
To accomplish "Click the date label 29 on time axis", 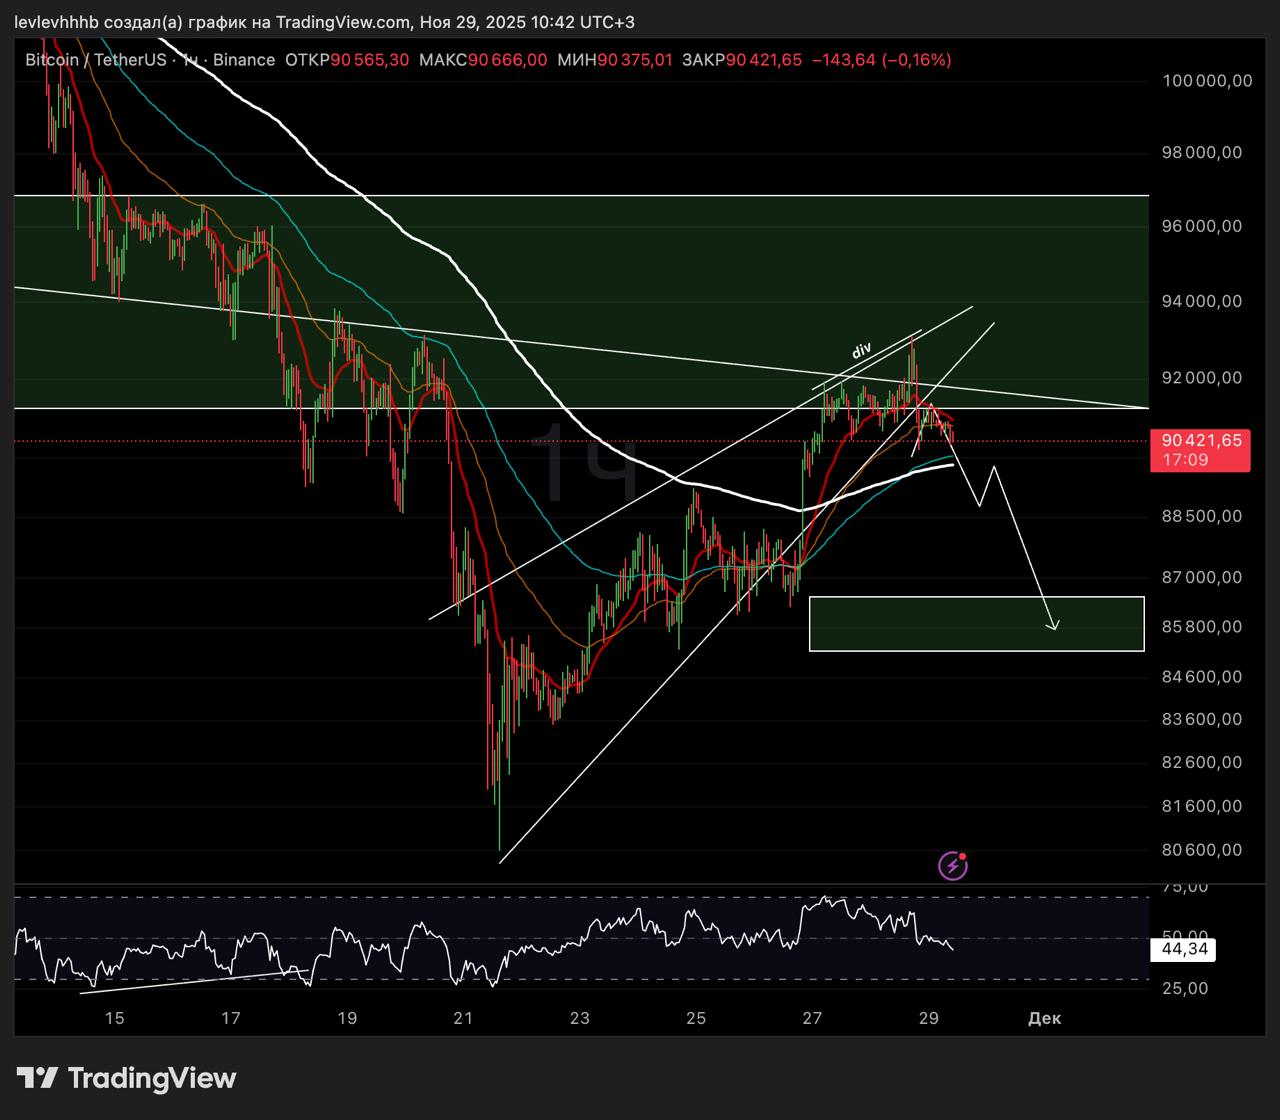I will [x=928, y=1018].
